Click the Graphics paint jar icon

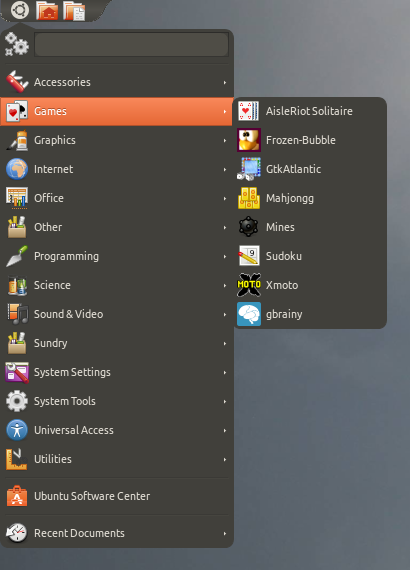(17, 140)
